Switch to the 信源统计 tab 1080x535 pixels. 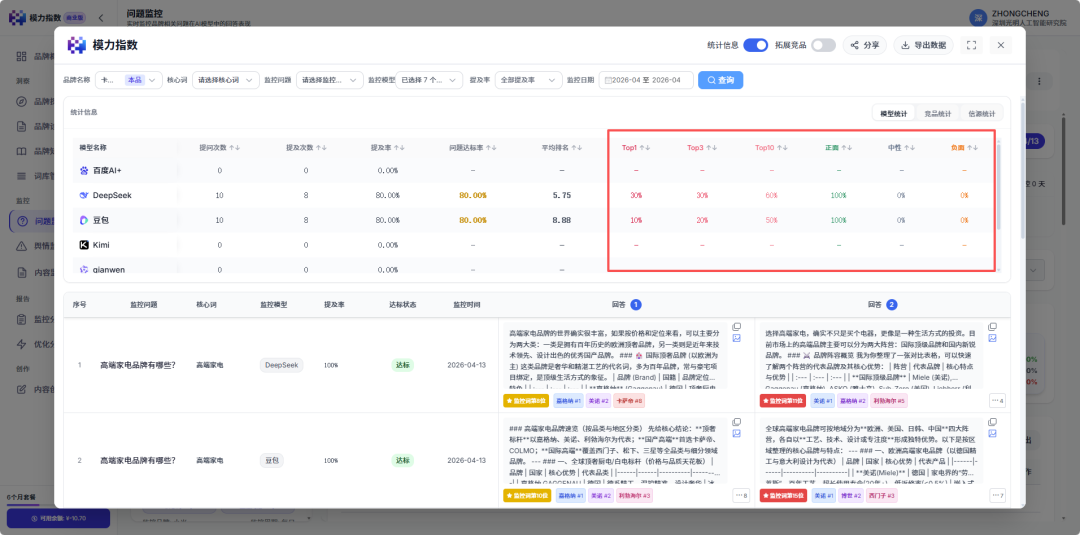click(x=982, y=113)
